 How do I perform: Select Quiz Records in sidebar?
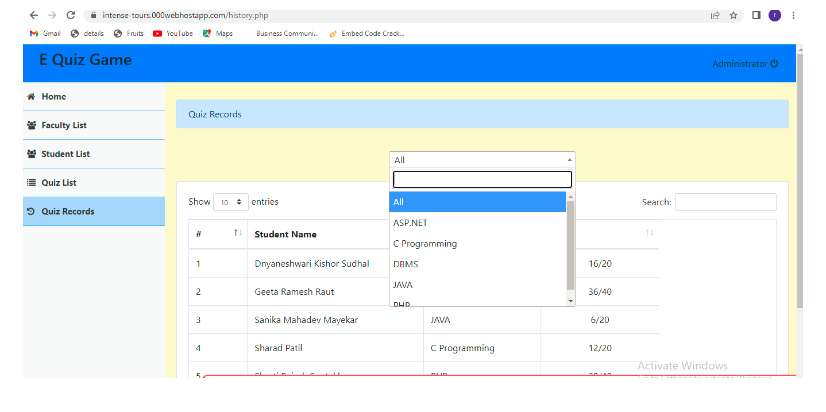click(94, 211)
